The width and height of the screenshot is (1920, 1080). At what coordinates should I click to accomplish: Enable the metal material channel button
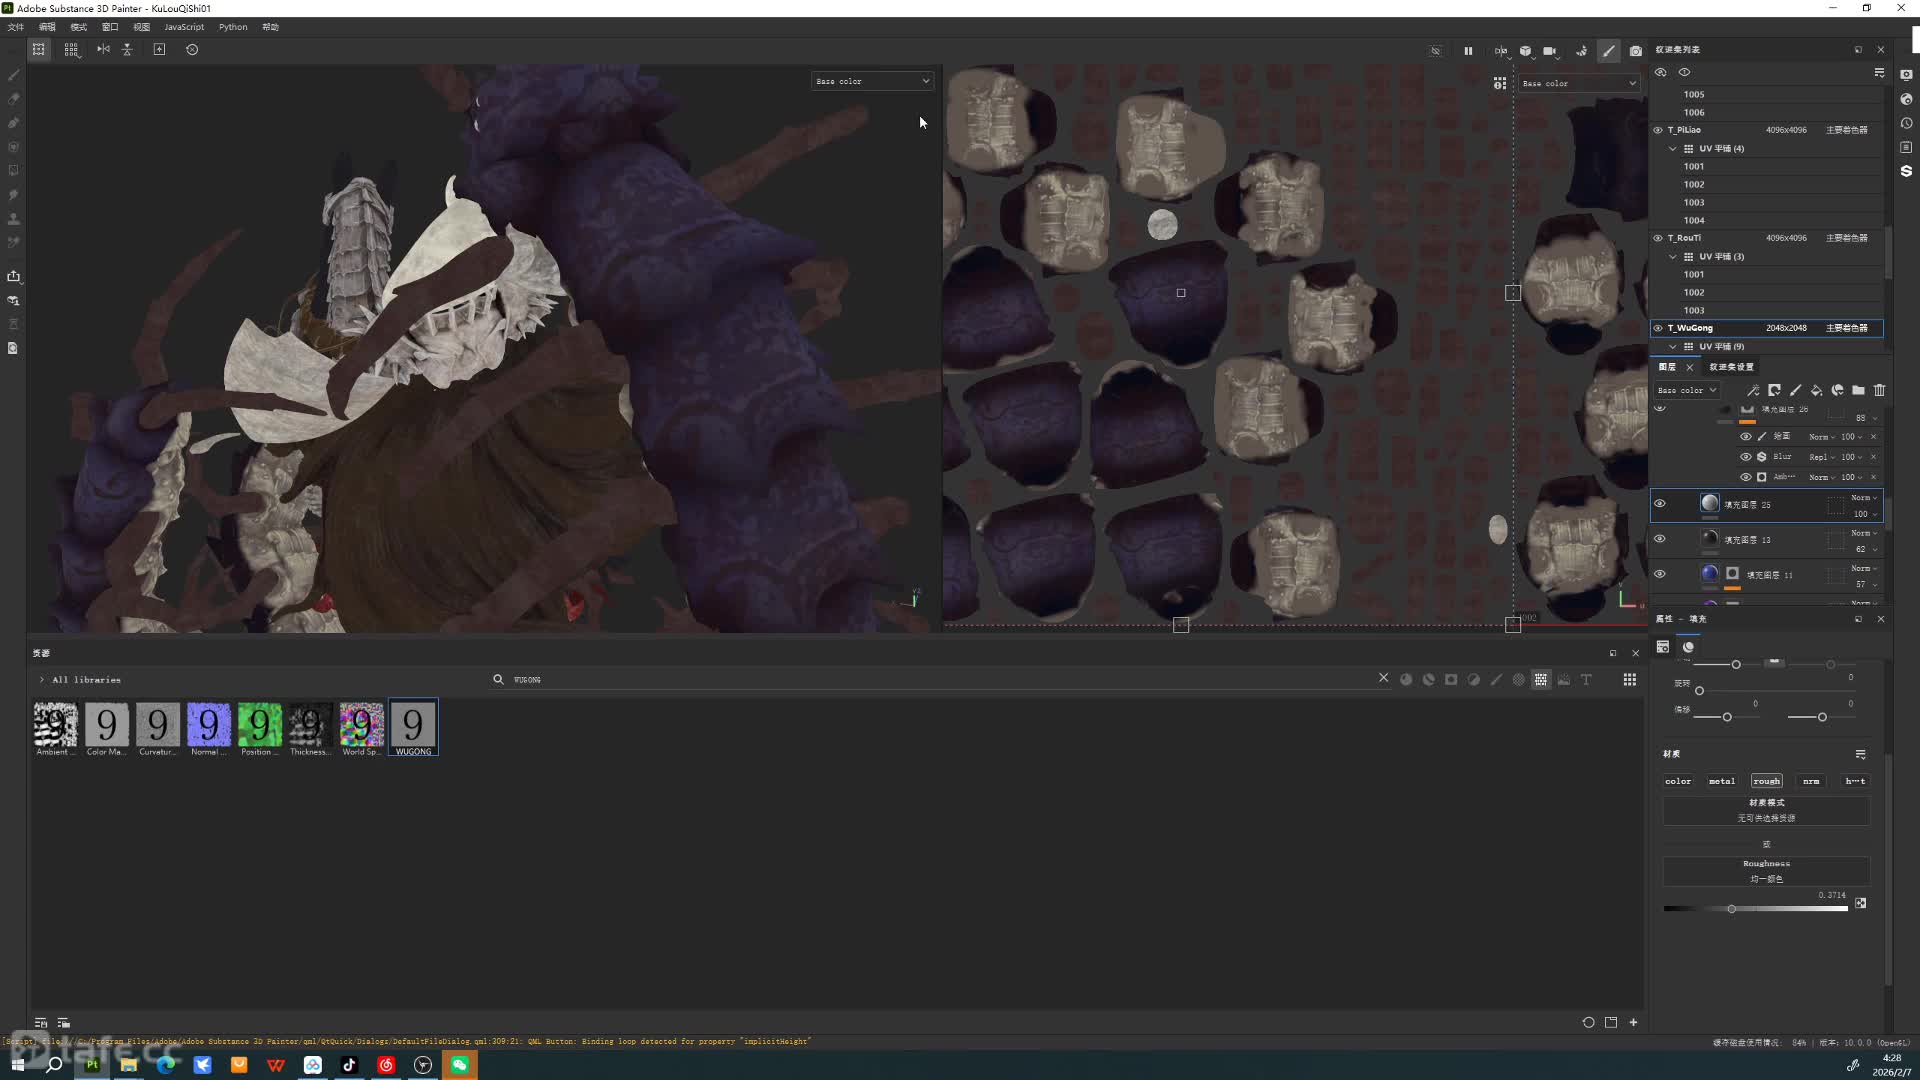1721,781
